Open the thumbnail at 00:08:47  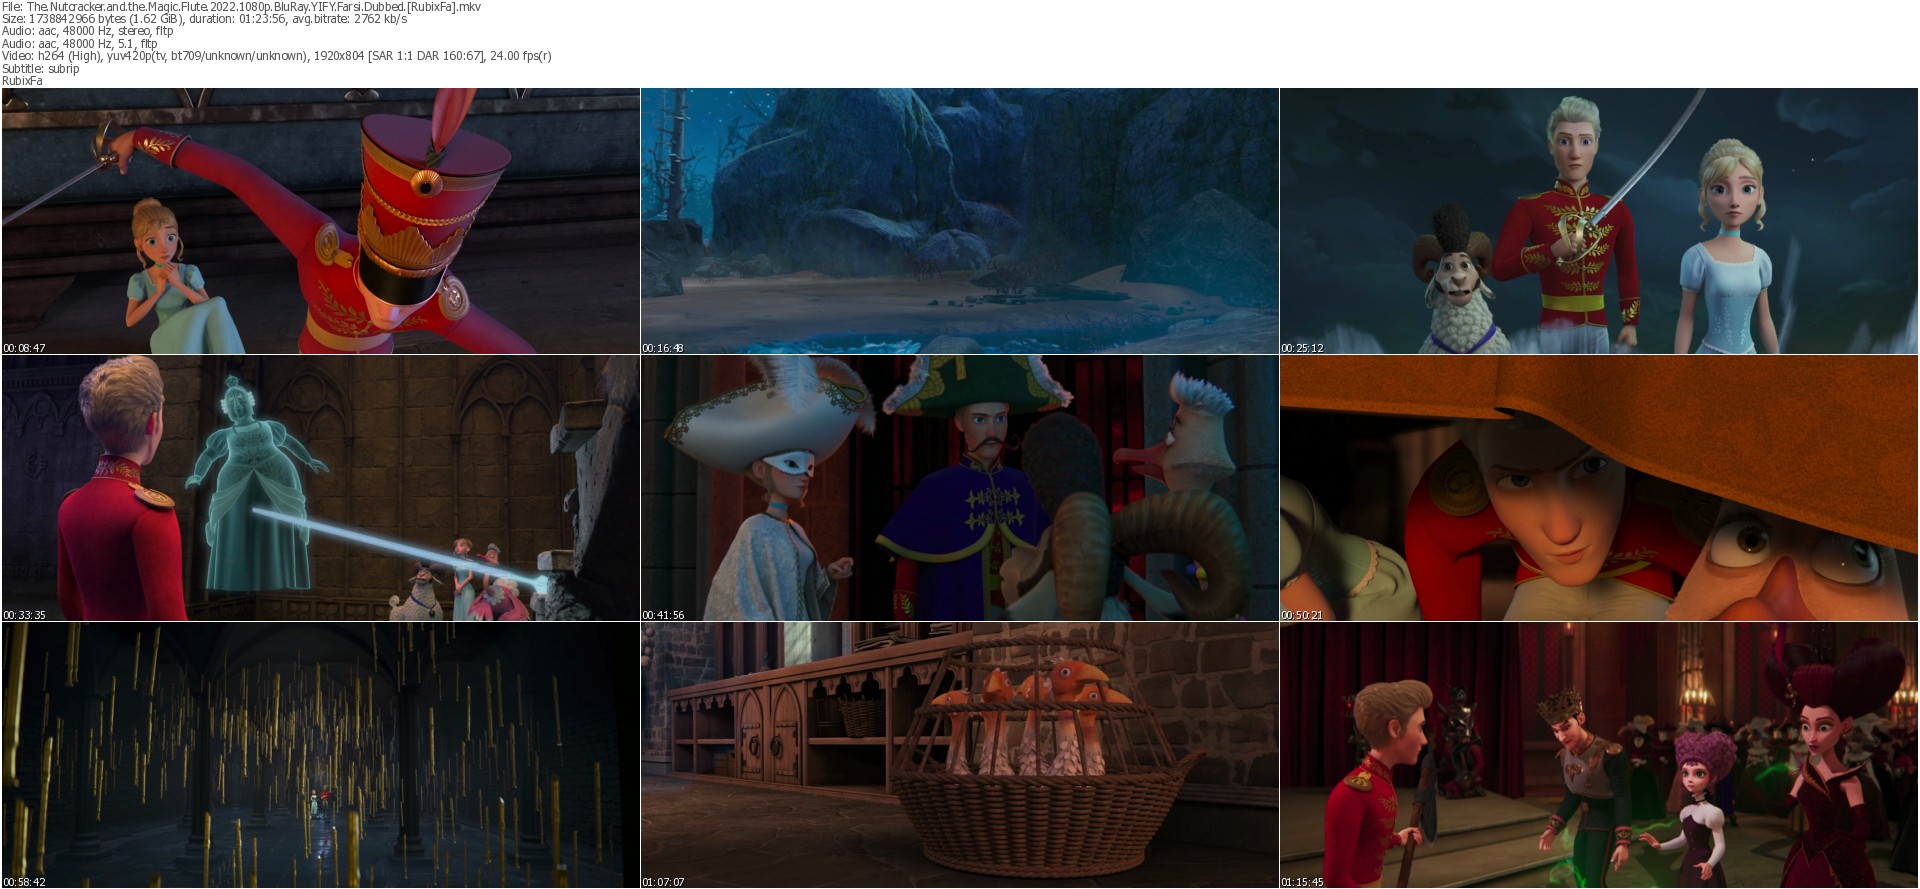tap(321, 221)
